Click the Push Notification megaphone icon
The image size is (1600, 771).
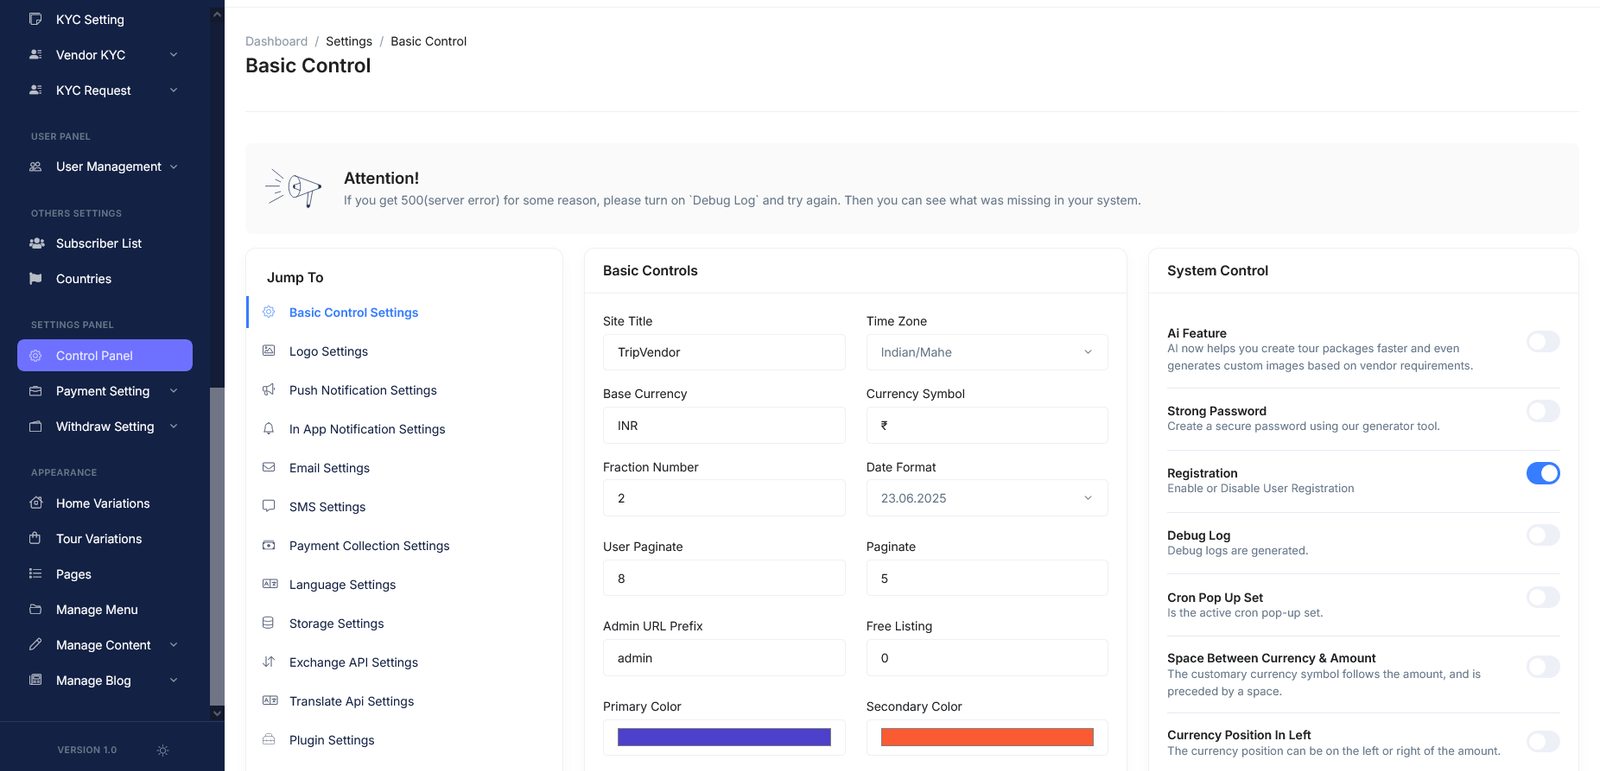pos(269,389)
